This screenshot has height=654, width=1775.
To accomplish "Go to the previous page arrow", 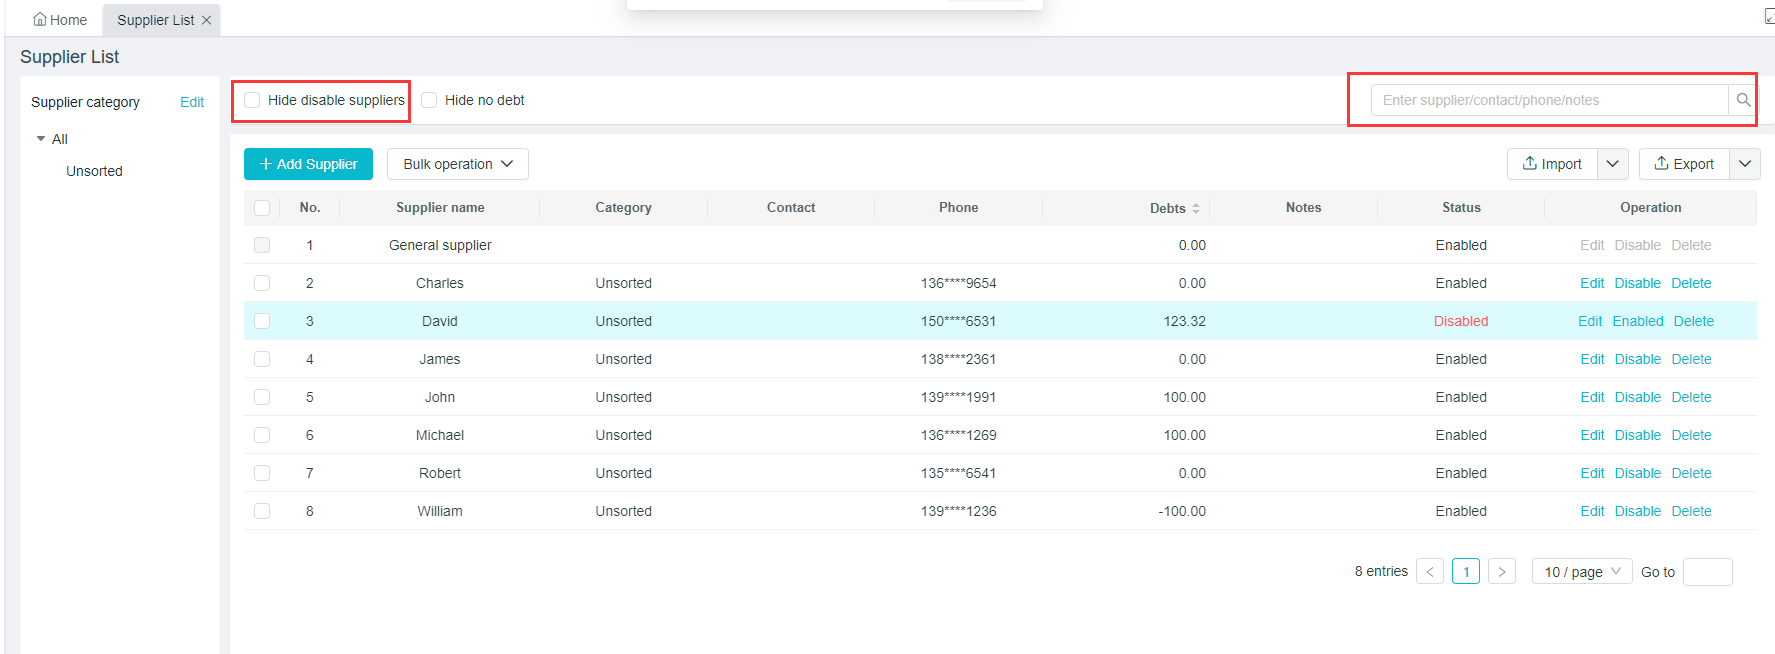I will (1430, 572).
